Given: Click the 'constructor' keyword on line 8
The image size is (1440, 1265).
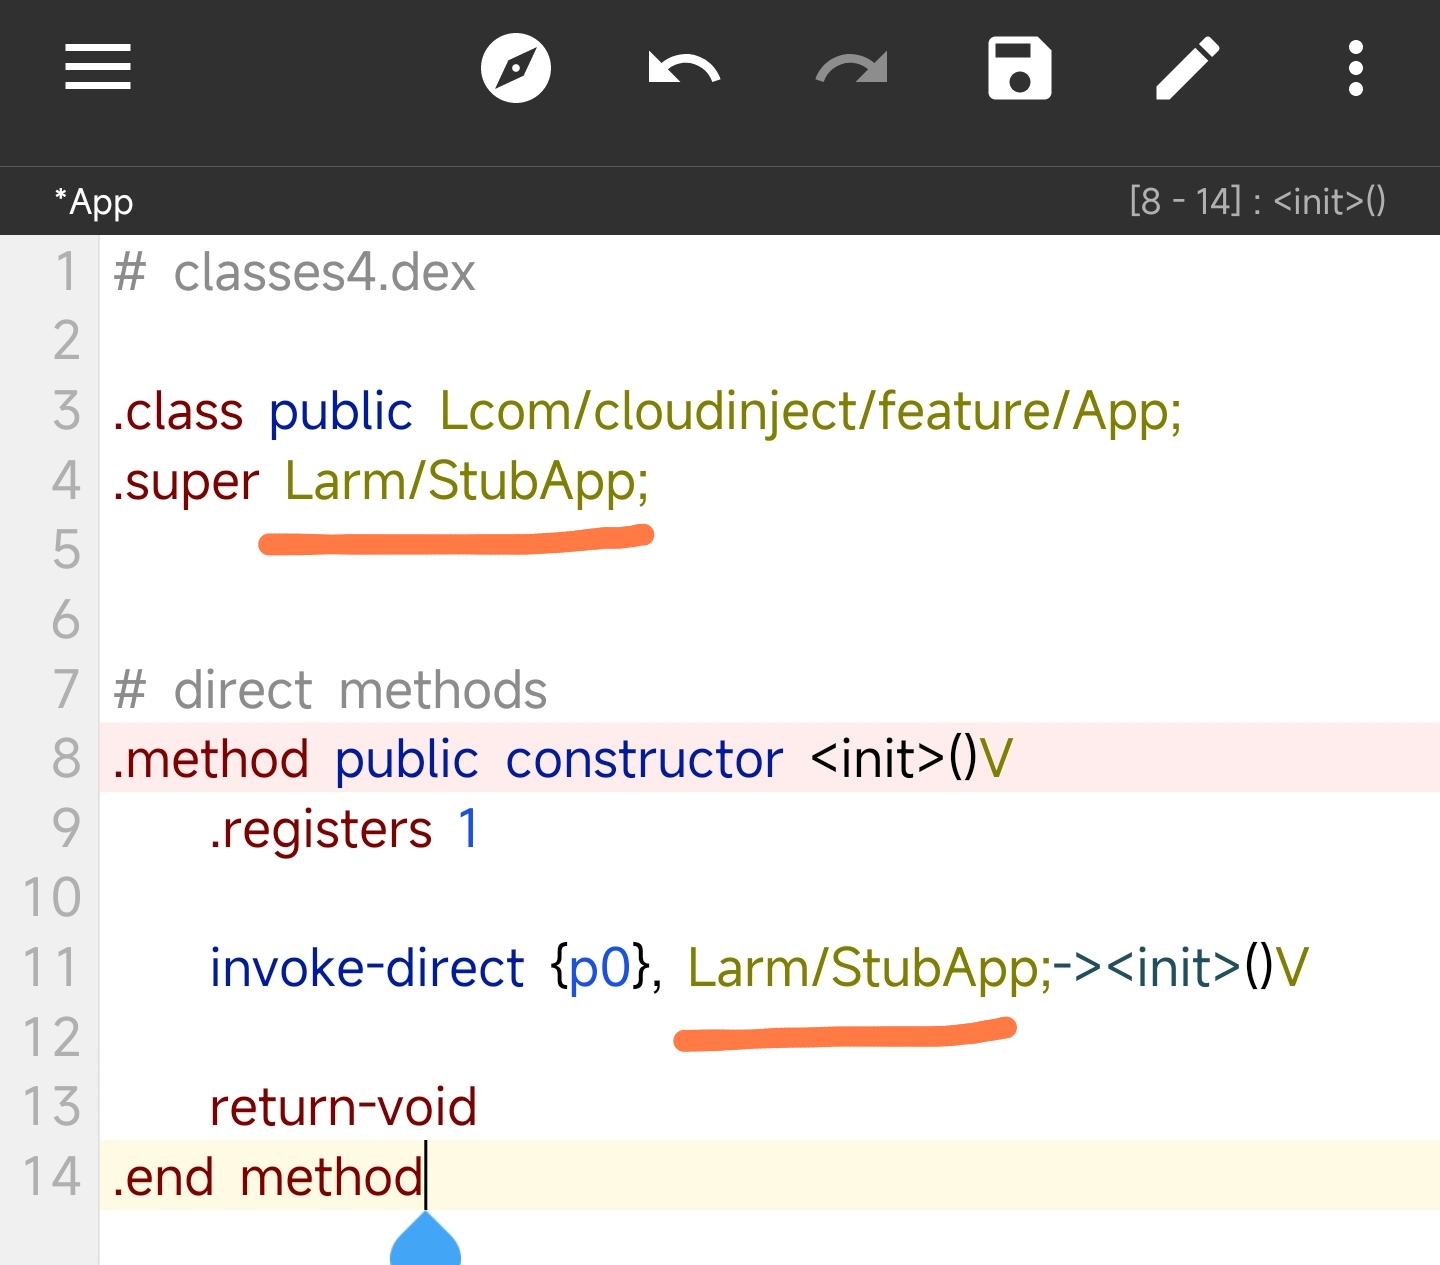Looking at the screenshot, I should tap(644, 759).
